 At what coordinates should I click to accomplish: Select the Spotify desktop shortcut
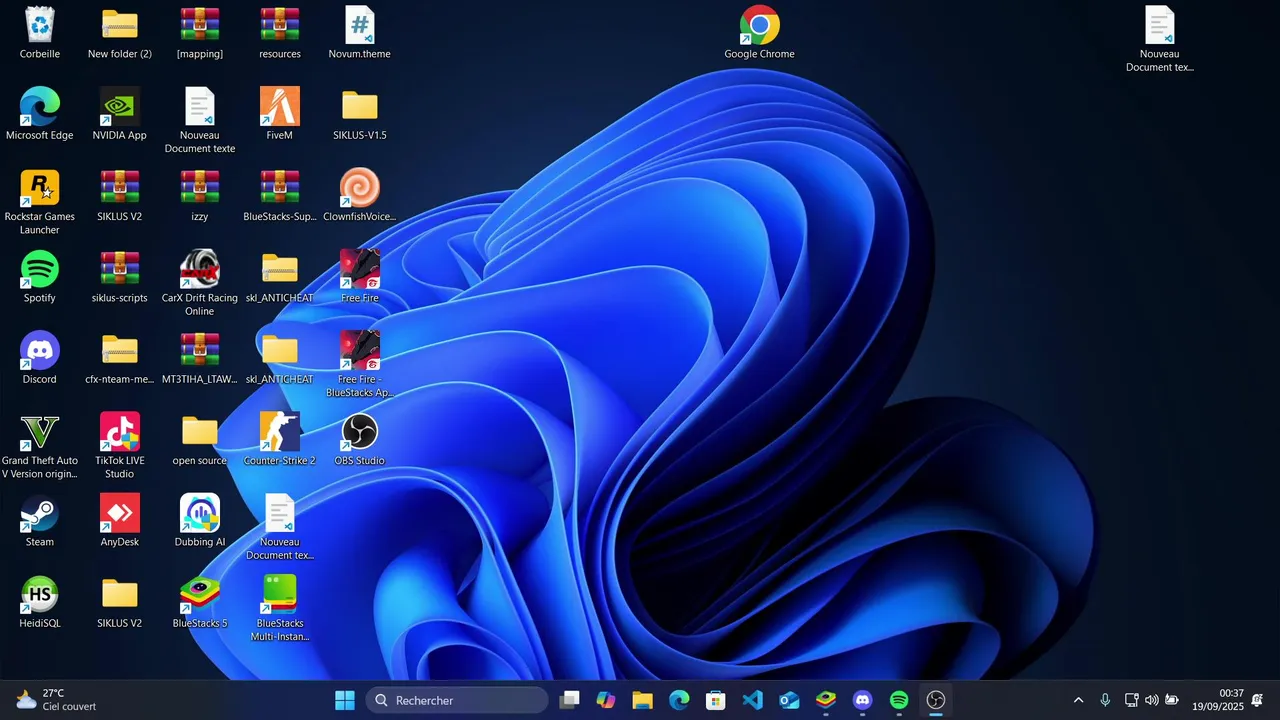[x=40, y=269]
